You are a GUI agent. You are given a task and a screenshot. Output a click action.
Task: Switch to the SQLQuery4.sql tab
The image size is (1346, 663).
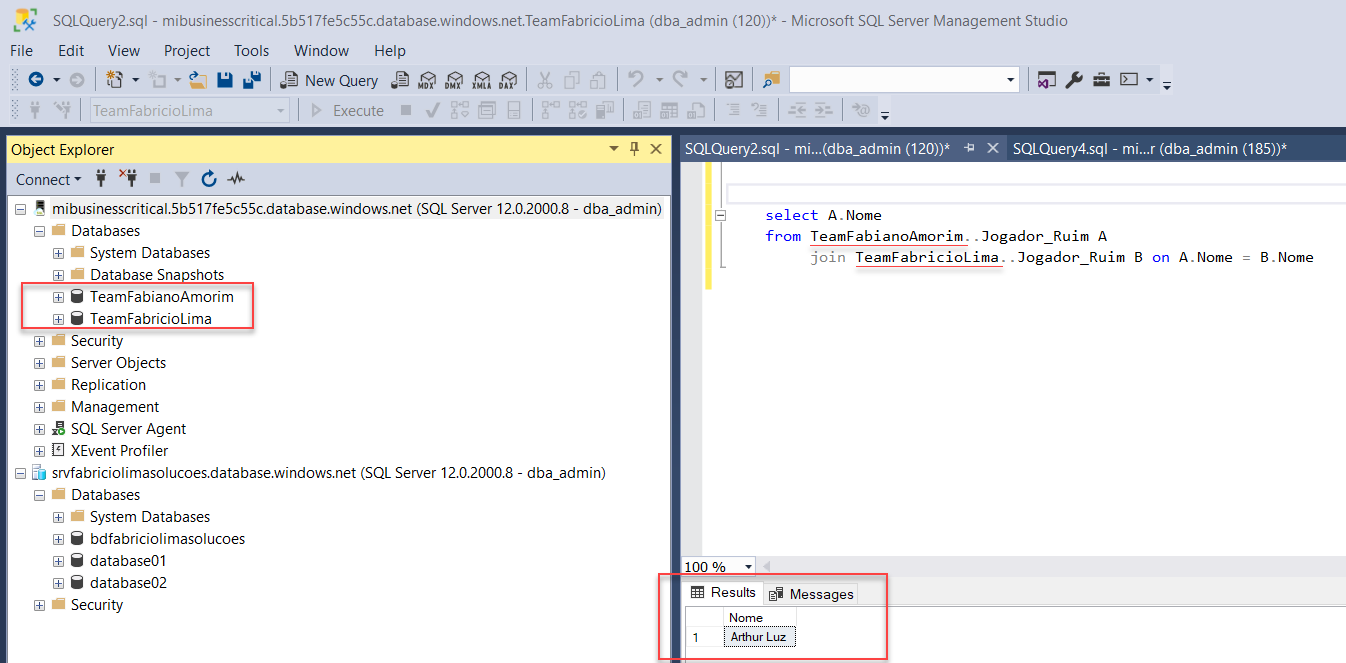[x=1148, y=149]
